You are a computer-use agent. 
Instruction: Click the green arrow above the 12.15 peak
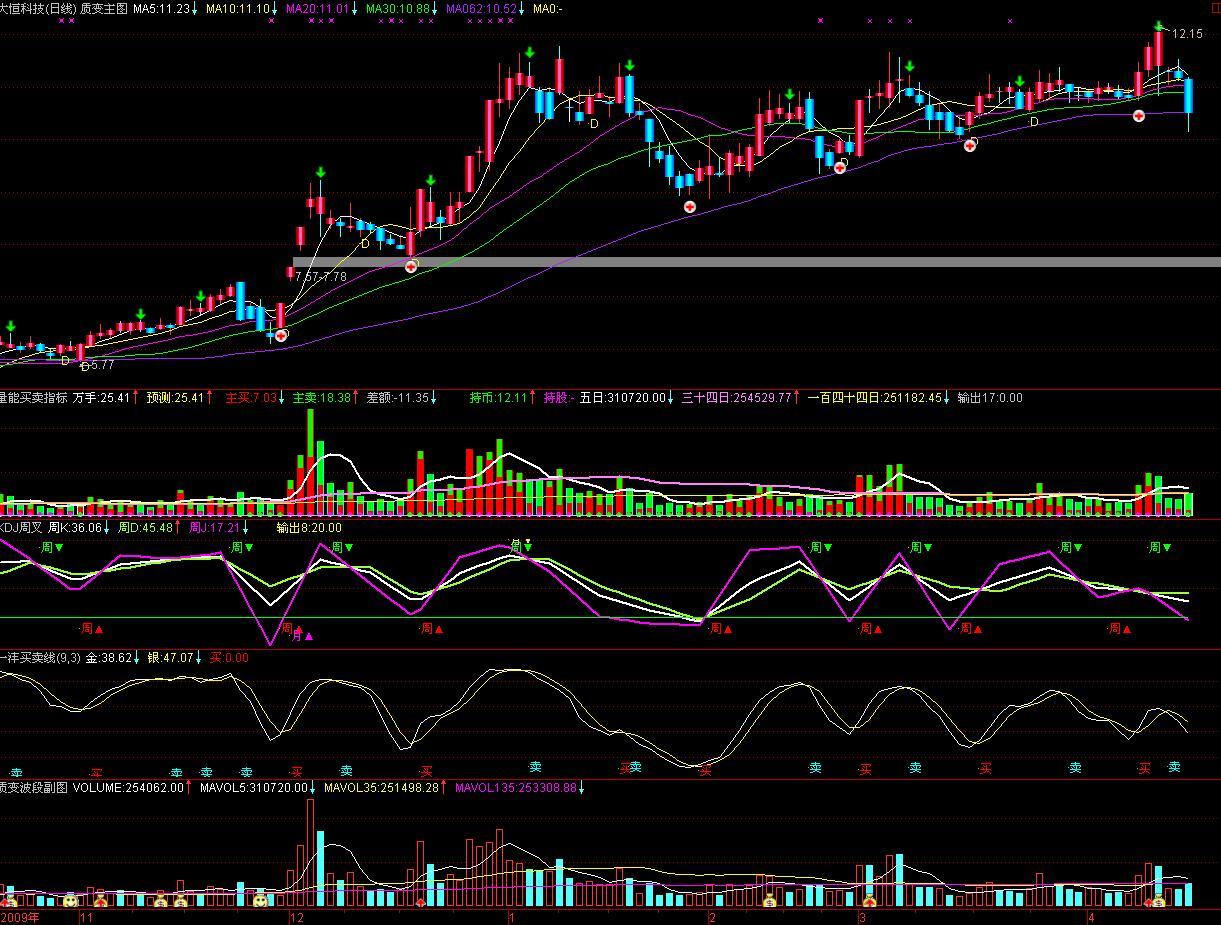pos(1159,25)
